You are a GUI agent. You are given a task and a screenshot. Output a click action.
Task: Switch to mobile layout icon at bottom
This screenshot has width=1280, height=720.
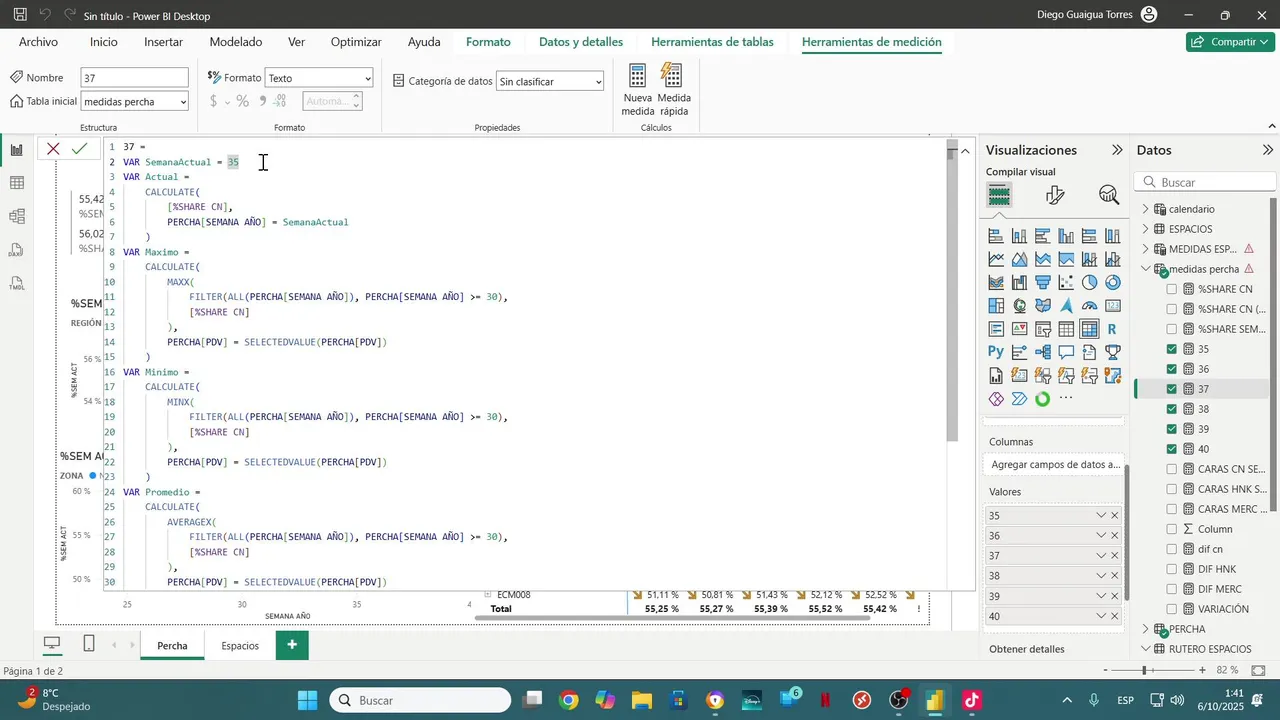(x=89, y=644)
